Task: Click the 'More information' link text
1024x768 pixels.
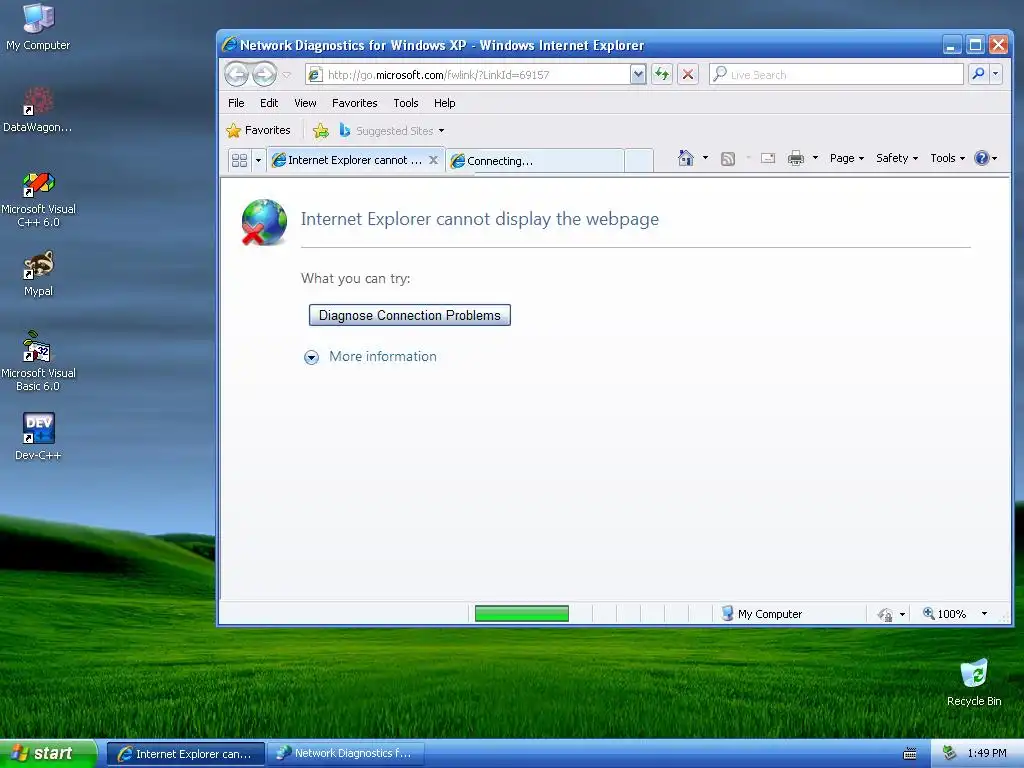Action: [383, 357]
